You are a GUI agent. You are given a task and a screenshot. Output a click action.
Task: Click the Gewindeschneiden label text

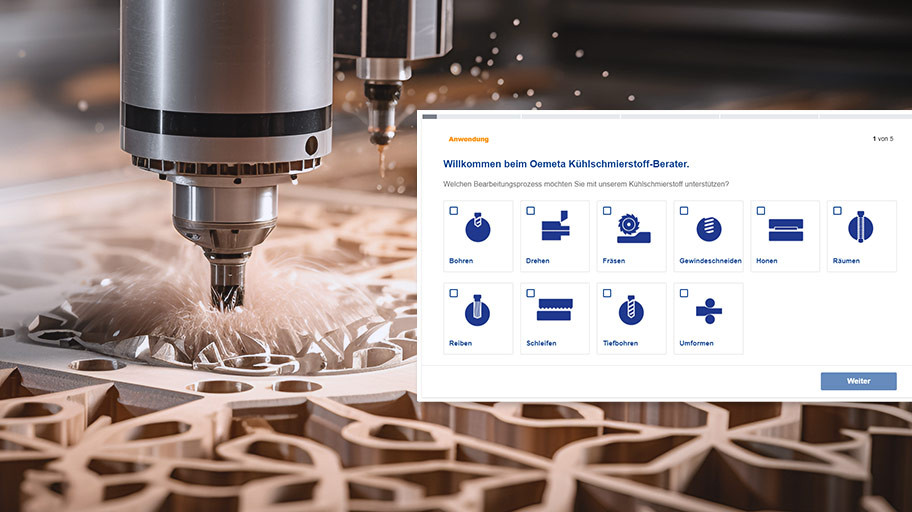[710, 261]
